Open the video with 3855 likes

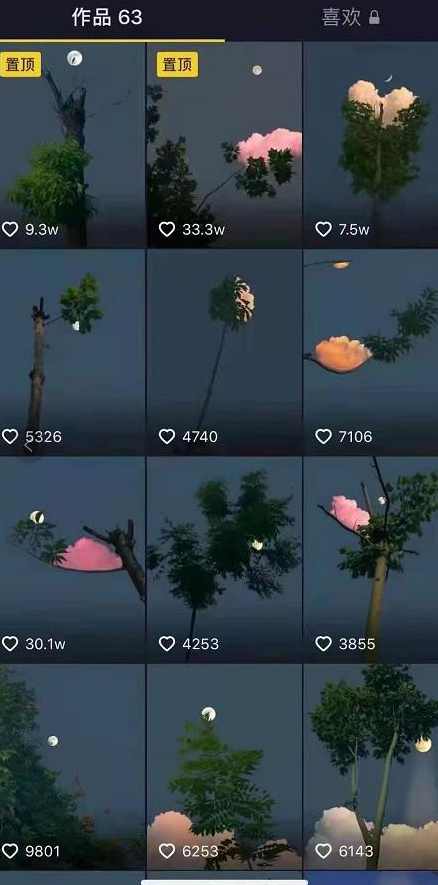(371, 560)
